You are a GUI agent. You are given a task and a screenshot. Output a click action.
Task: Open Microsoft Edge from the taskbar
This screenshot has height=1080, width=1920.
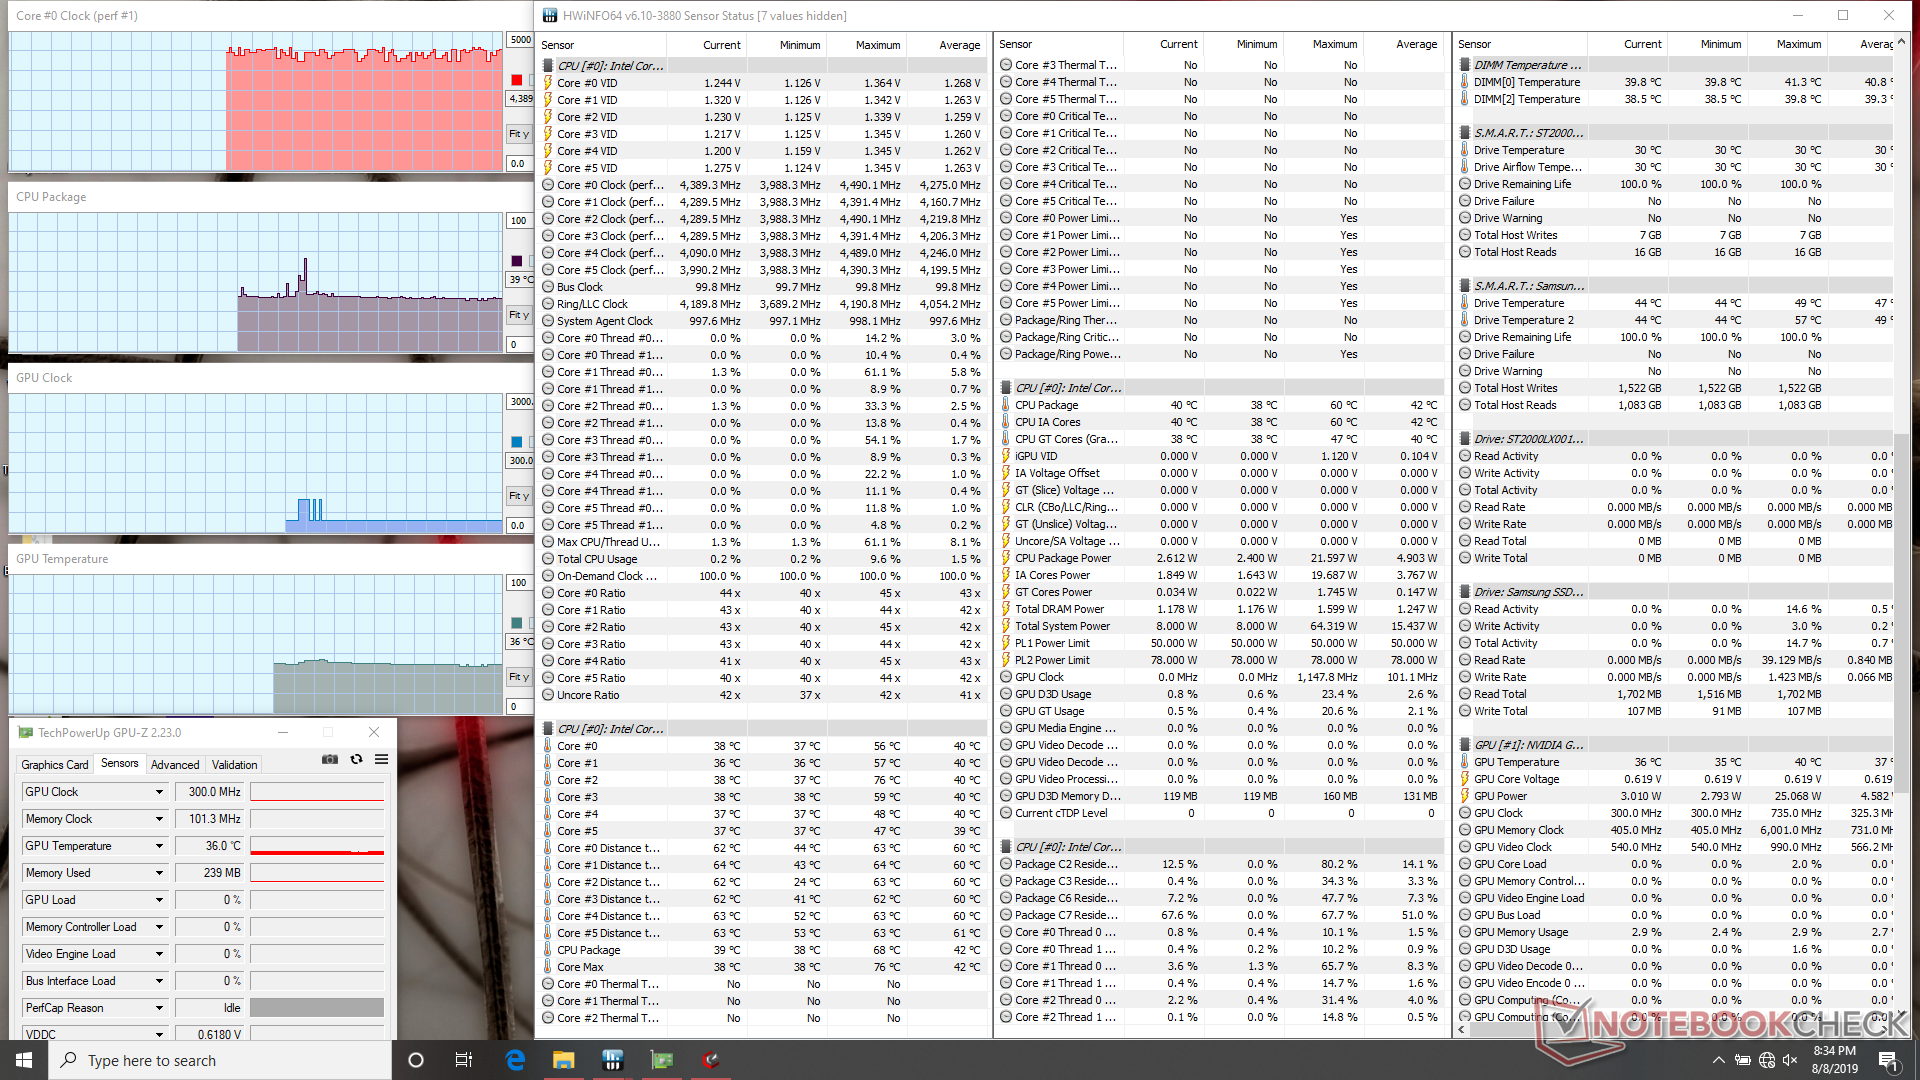515,1060
